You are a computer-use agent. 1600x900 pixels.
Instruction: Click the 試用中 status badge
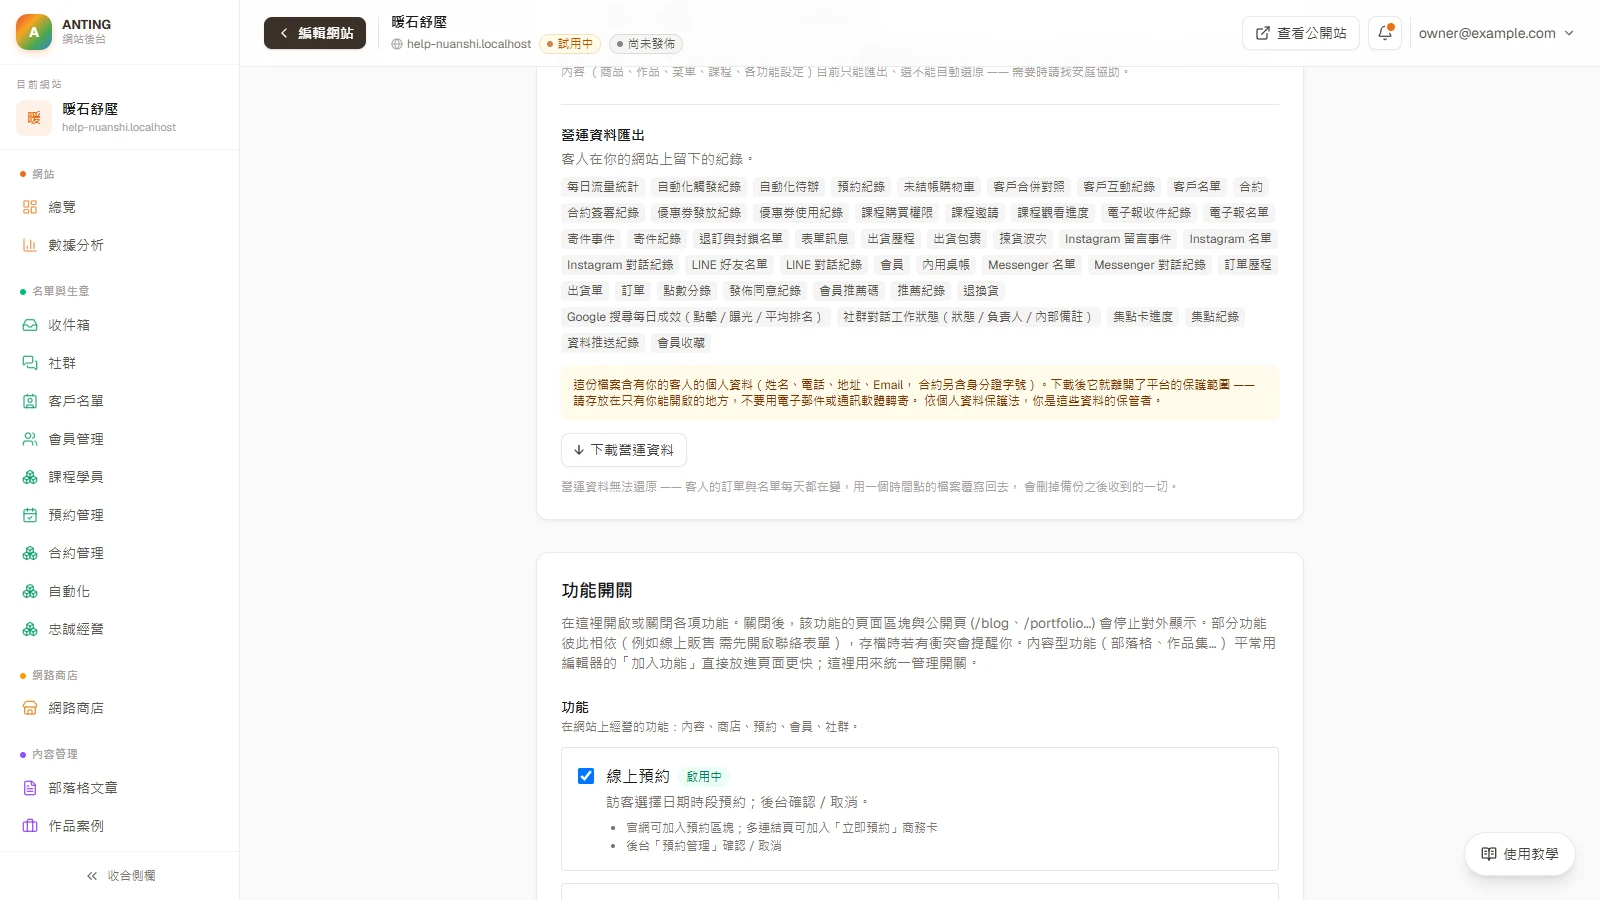tap(570, 44)
